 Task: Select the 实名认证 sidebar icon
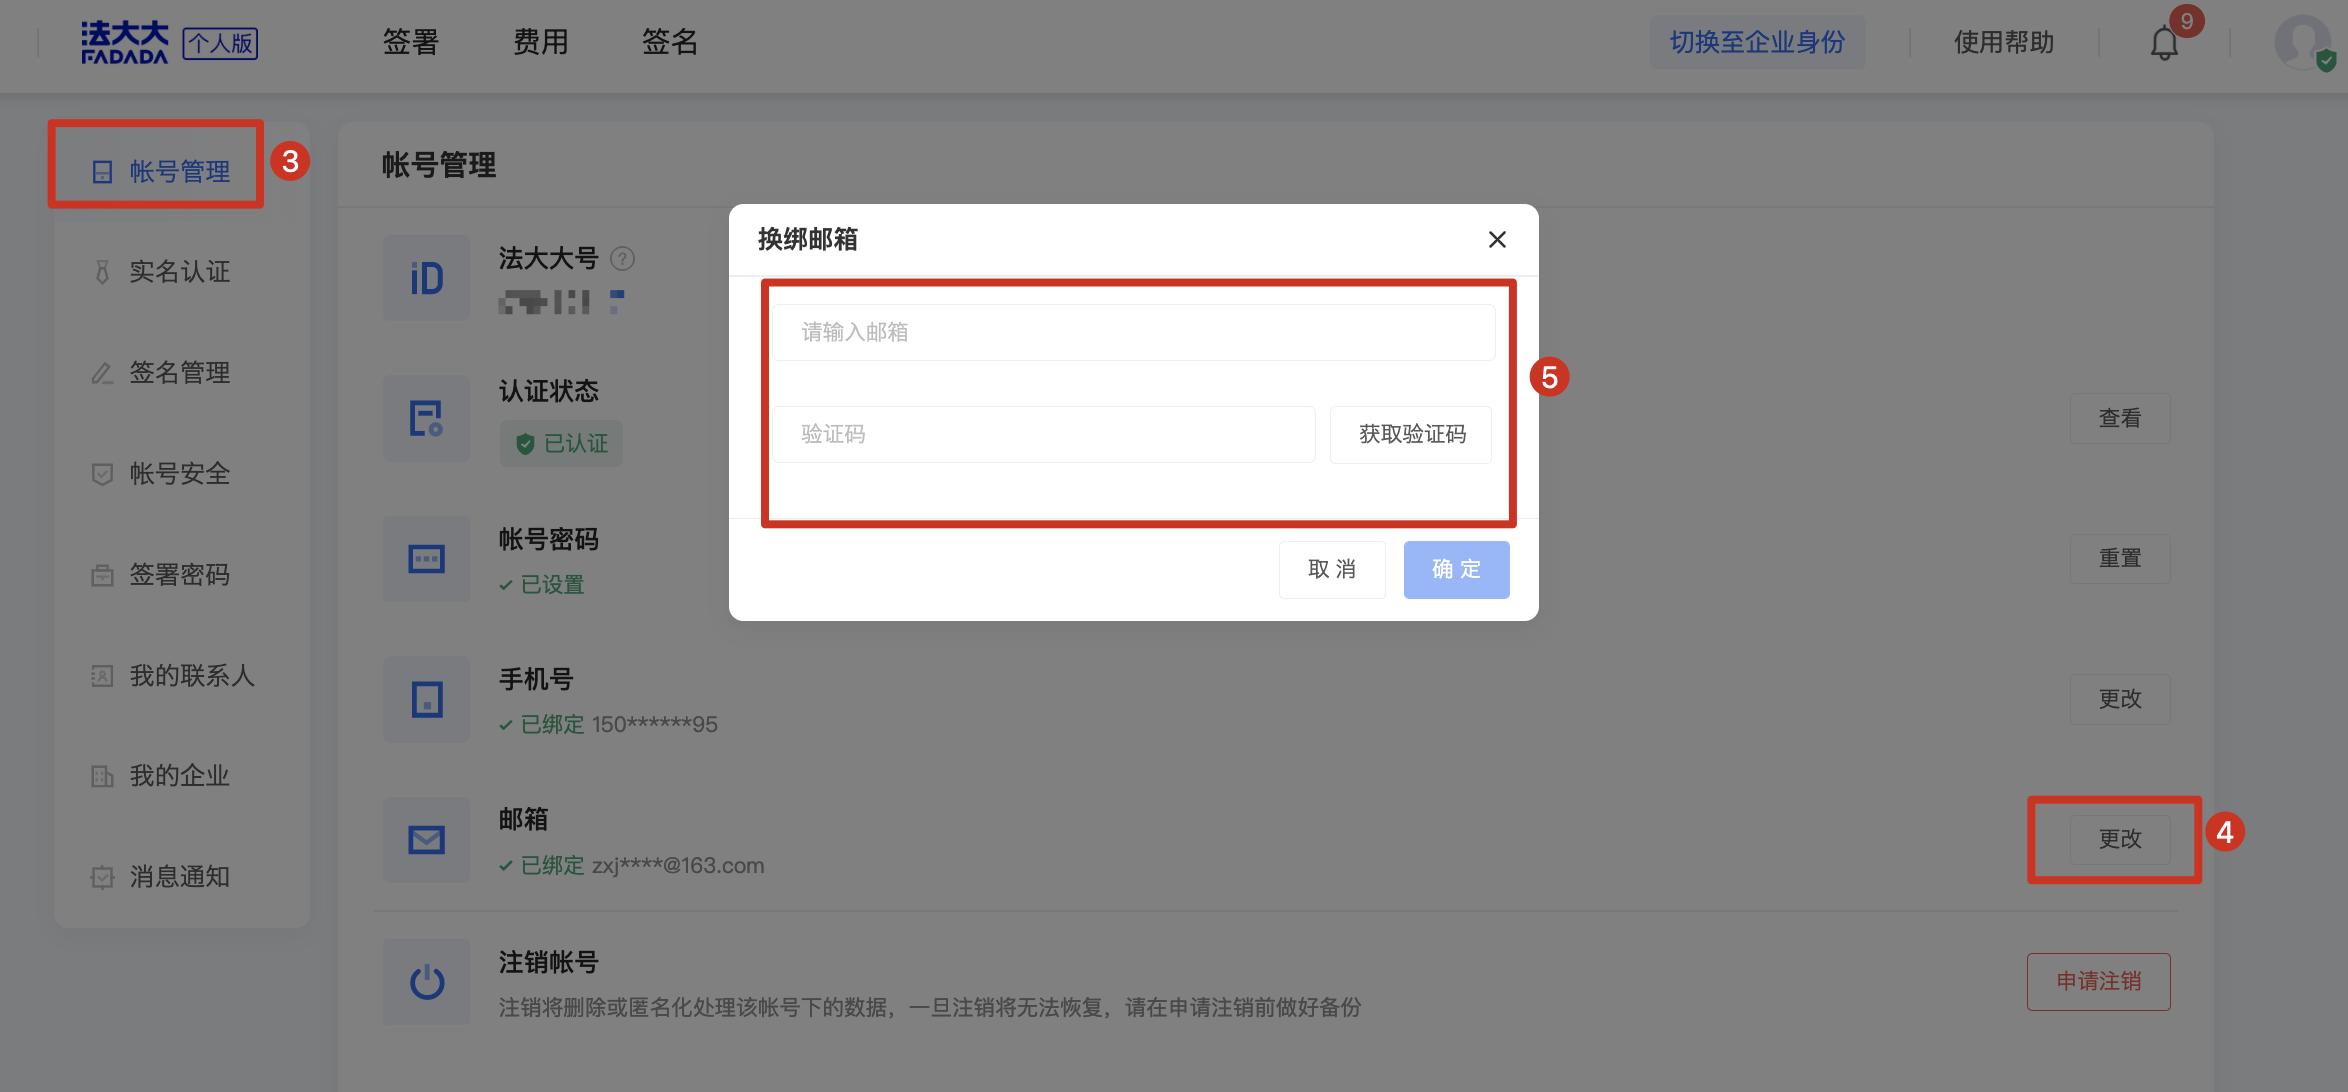pos(101,271)
